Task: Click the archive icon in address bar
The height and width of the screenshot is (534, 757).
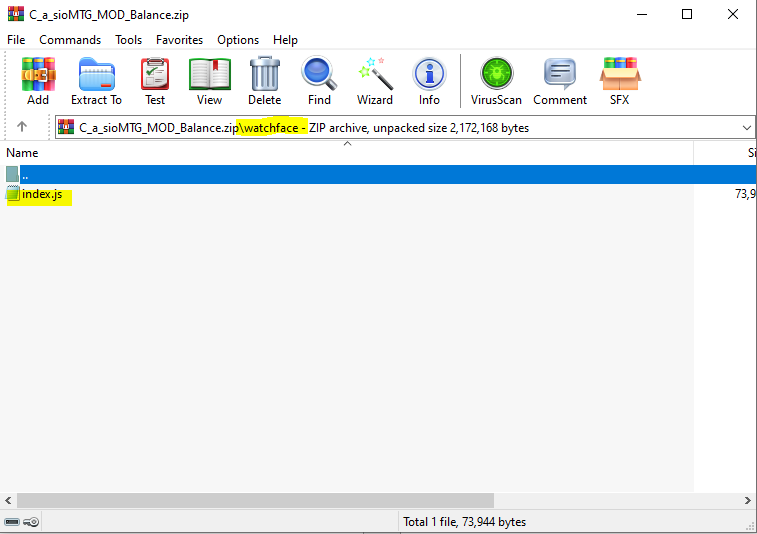Action: click(x=66, y=127)
